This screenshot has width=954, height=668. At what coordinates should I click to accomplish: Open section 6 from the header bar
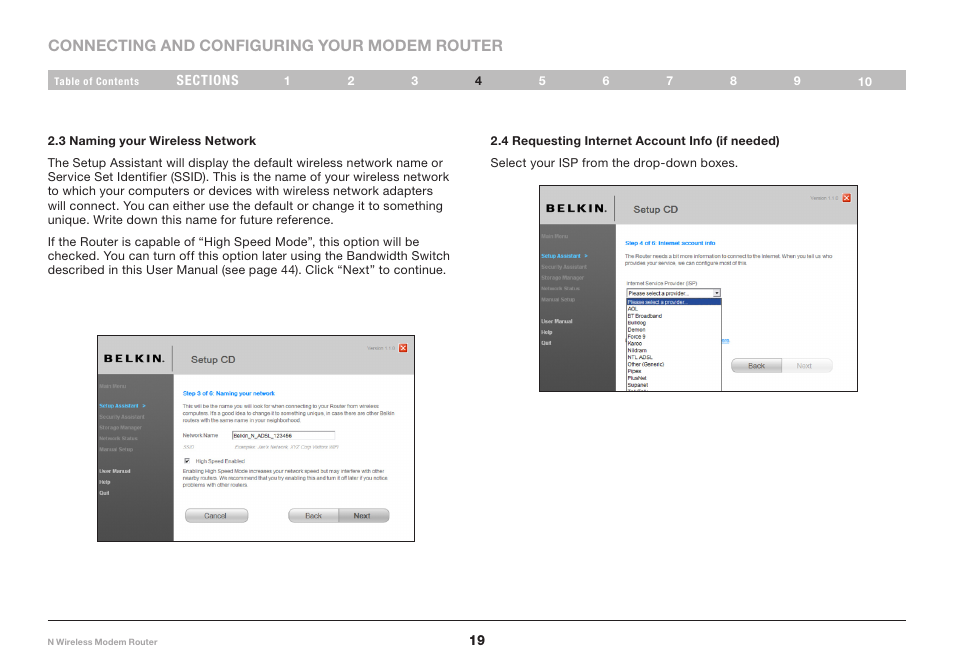tap(606, 81)
